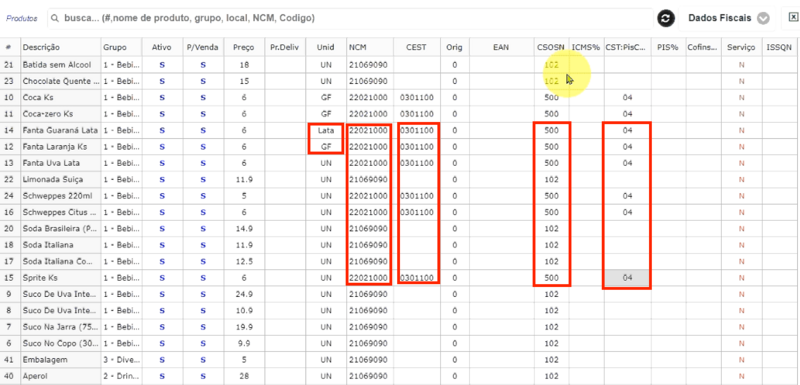Click the CSOSN column header
Image resolution: width=800 pixels, height=385 pixels.
551,47
